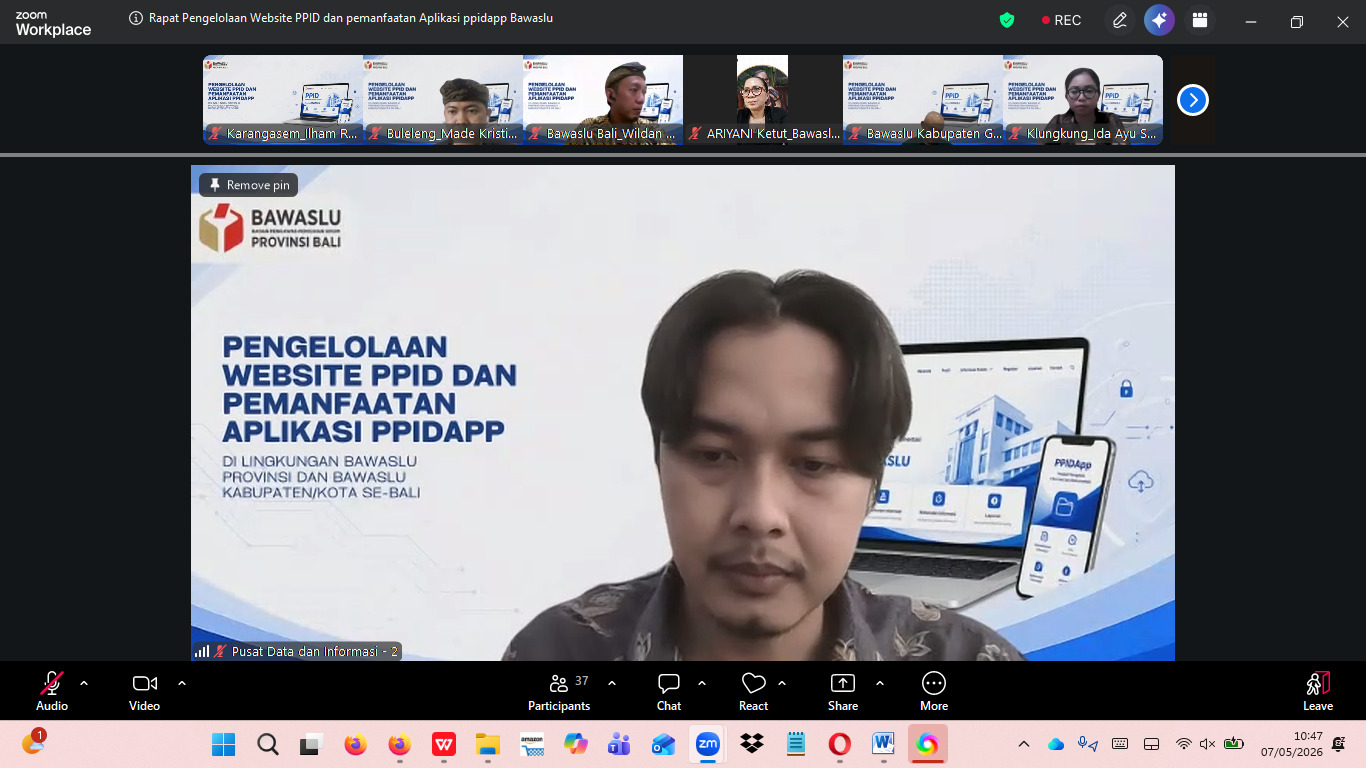Click the microphone-in-use tray icon
The height and width of the screenshot is (768, 1366).
click(x=1088, y=744)
